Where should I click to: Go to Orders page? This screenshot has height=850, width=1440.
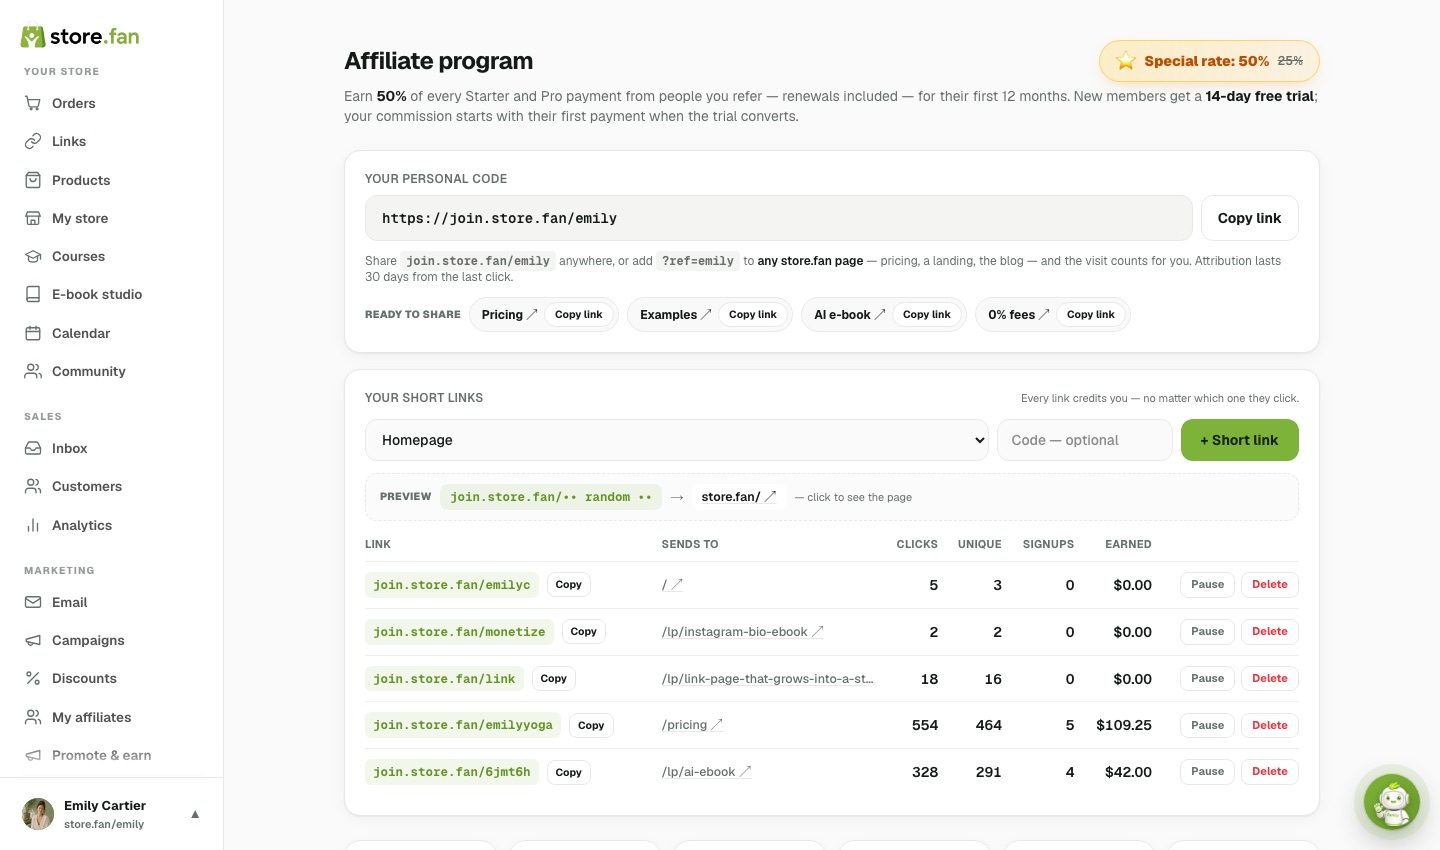[74, 103]
